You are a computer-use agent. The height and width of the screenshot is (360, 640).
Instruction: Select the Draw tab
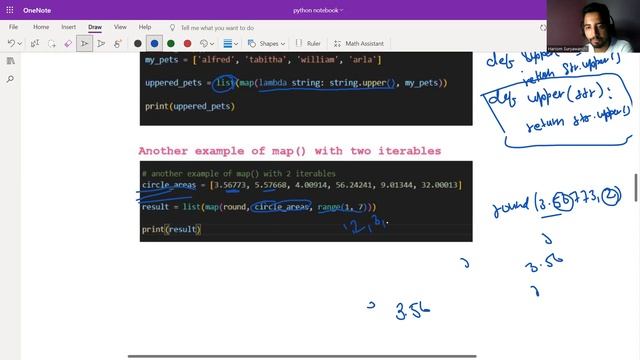coord(95,27)
